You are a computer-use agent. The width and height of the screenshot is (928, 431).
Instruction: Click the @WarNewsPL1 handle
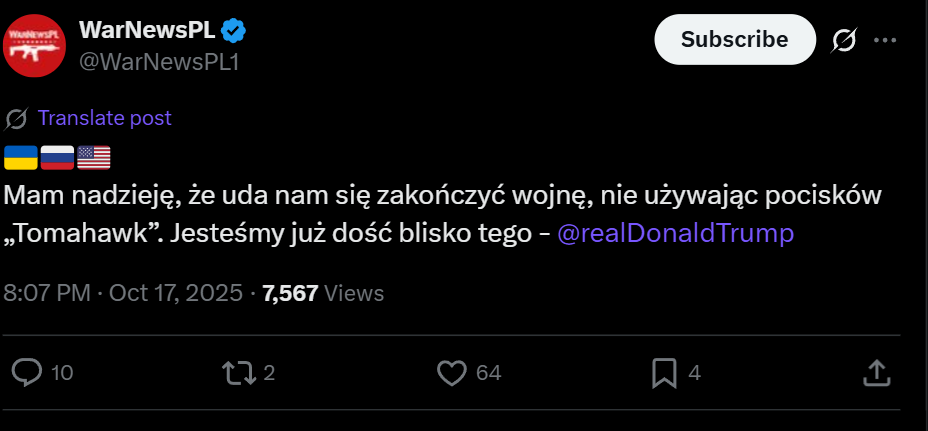pos(158,61)
